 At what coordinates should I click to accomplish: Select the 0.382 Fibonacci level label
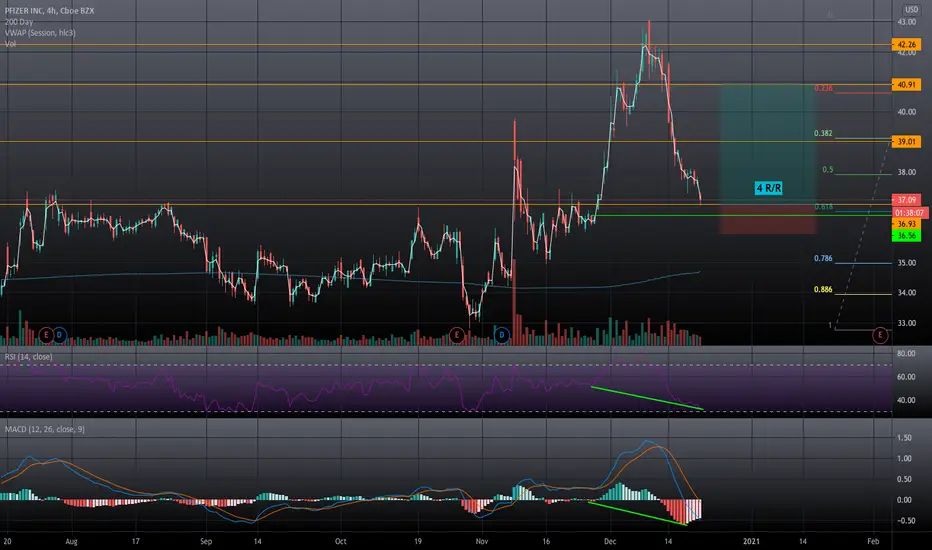tap(823, 133)
